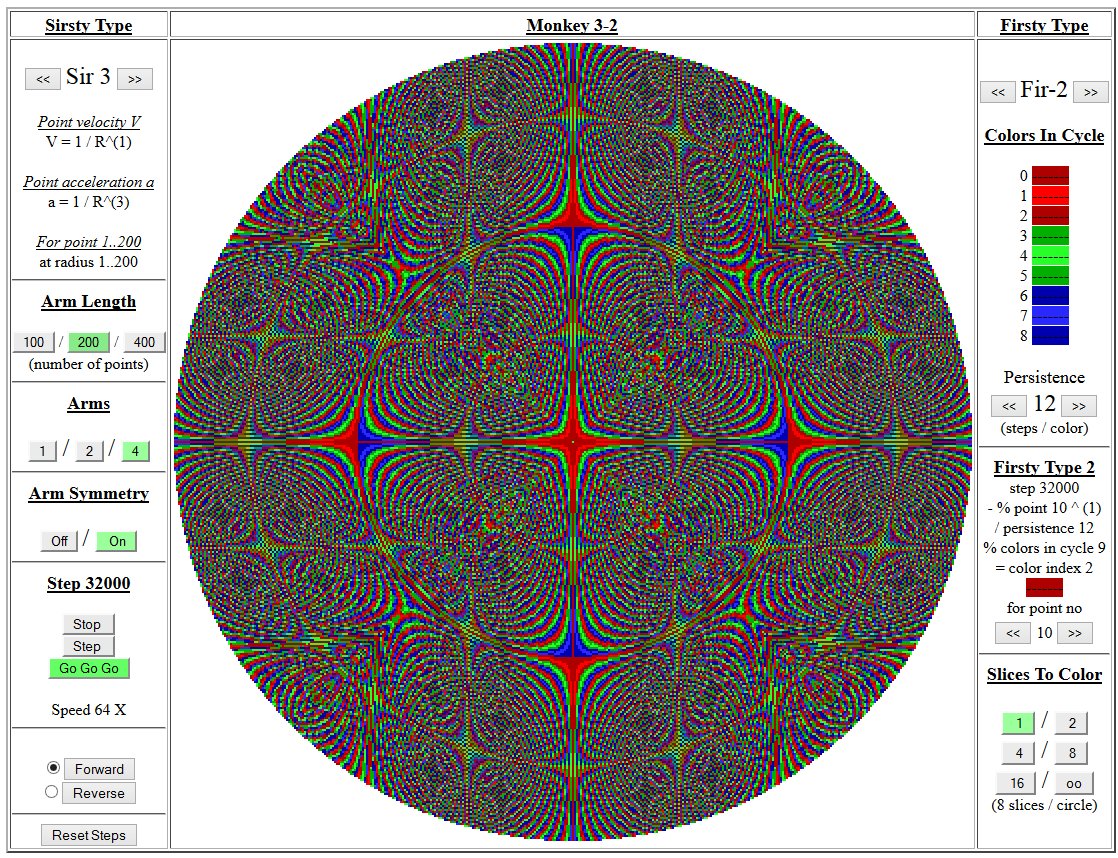Viewport: 1118px width, 858px height.
Task: Decrease Persistence value
Action: pyautogui.click(x=1009, y=406)
